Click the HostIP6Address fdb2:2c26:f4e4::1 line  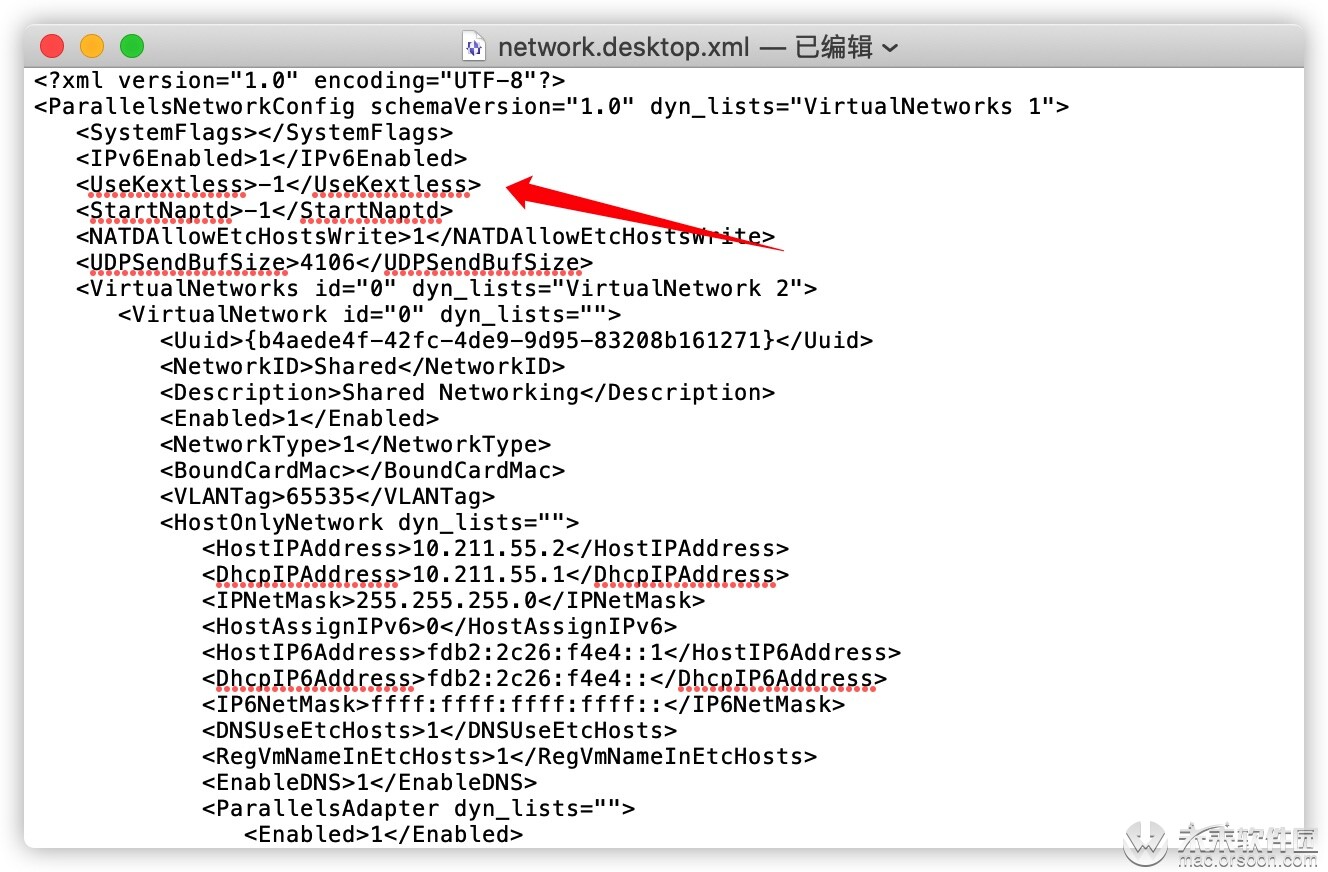(551, 652)
